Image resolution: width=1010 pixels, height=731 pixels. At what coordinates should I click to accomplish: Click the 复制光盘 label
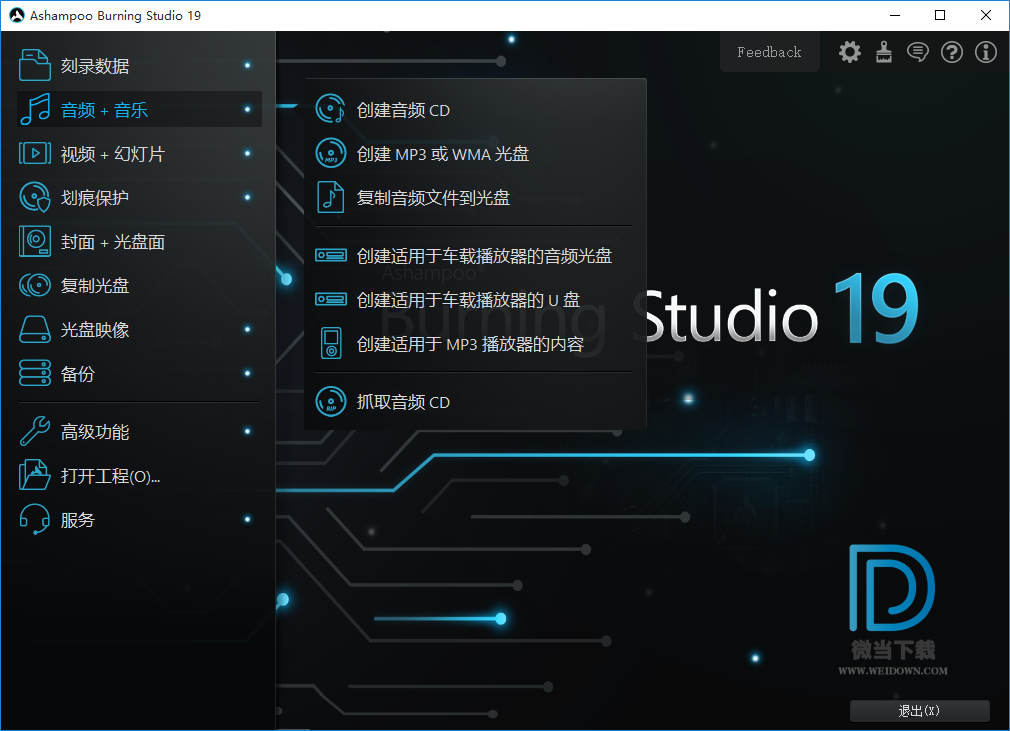pyautogui.click(x=95, y=286)
